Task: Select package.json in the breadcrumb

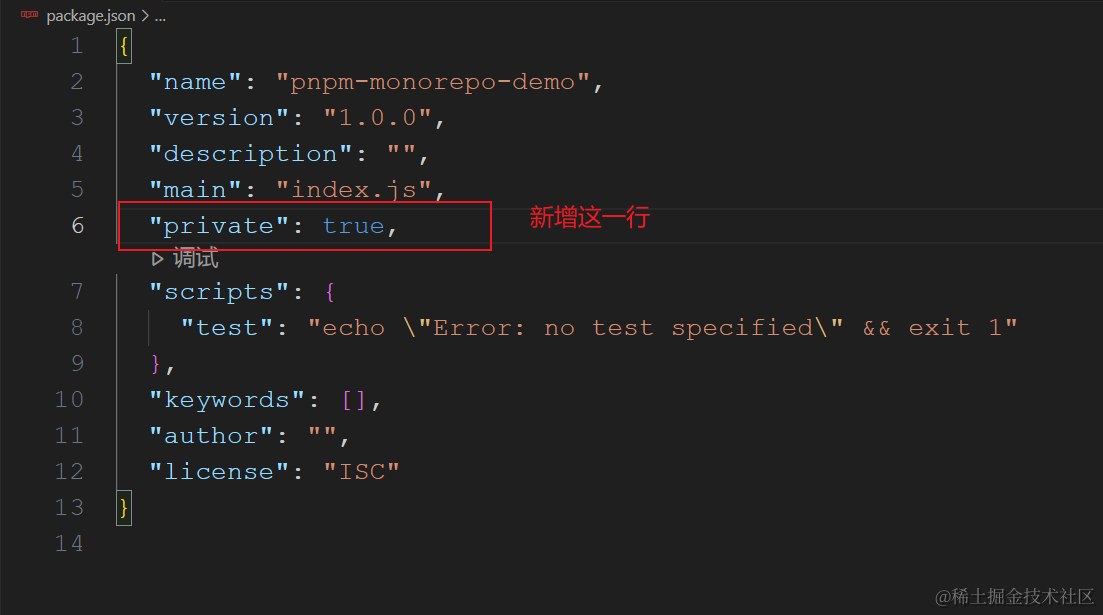Action: tap(91, 15)
